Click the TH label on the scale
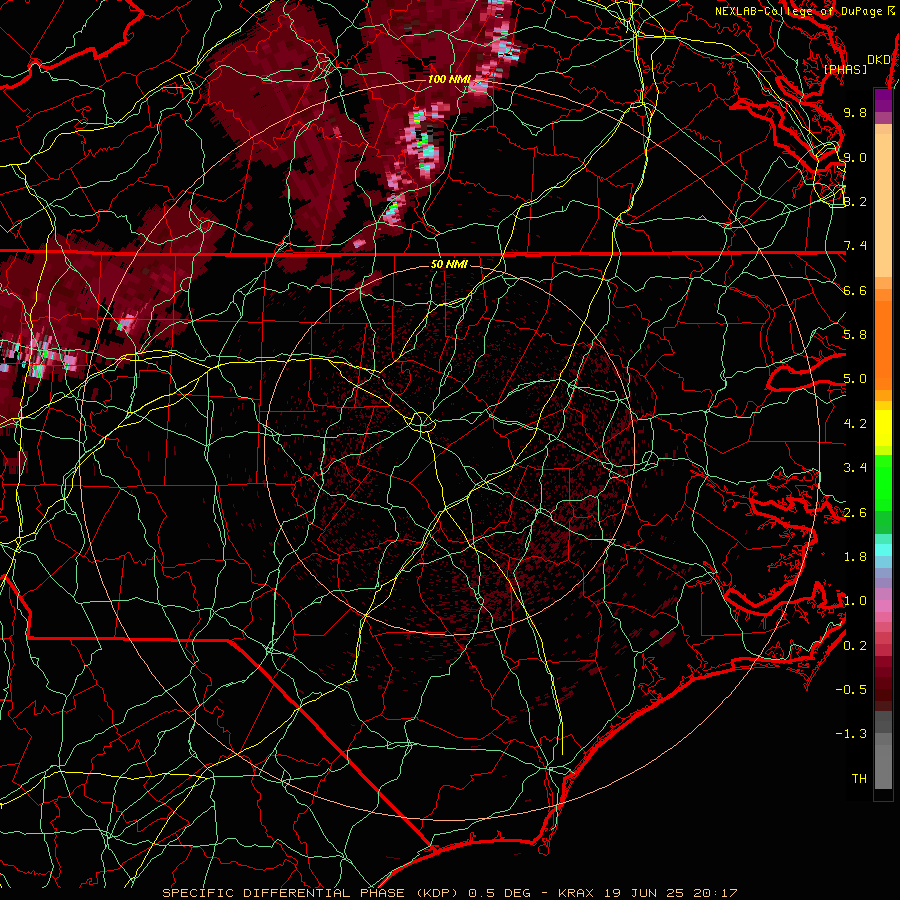The height and width of the screenshot is (900, 900). pyautogui.click(x=859, y=779)
